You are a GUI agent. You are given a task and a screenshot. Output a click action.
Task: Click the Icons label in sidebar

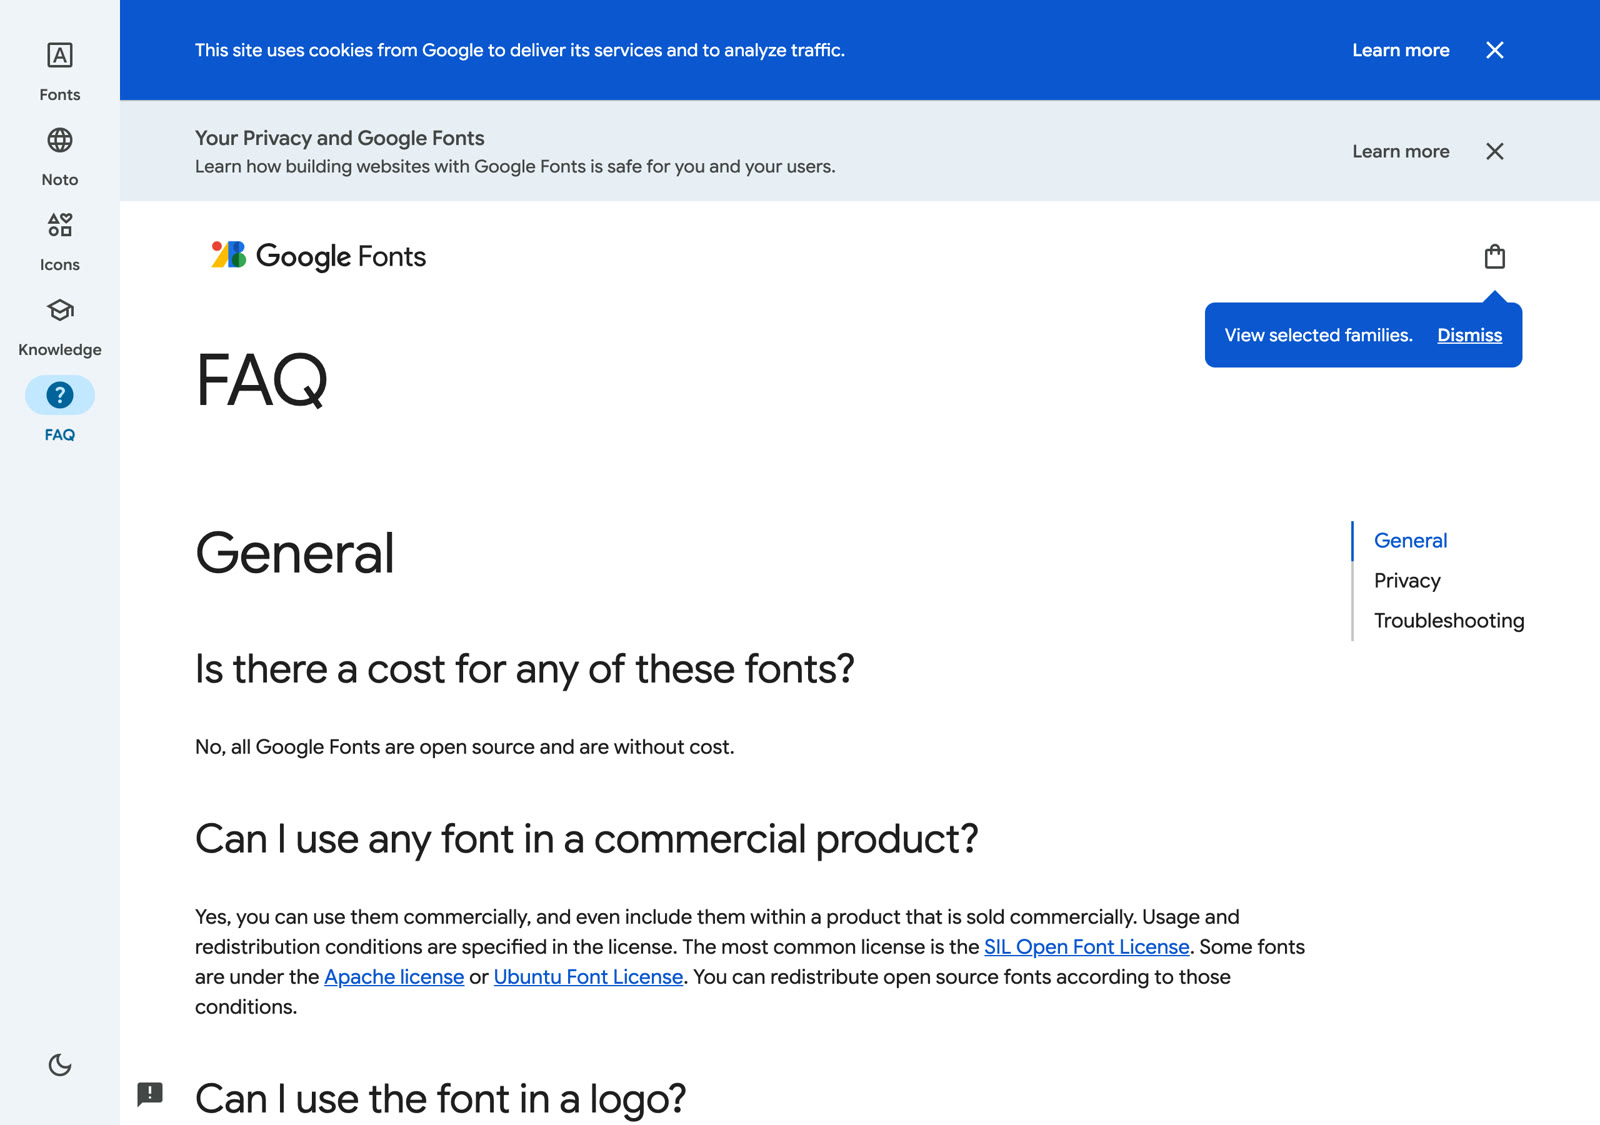(x=60, y=265)
